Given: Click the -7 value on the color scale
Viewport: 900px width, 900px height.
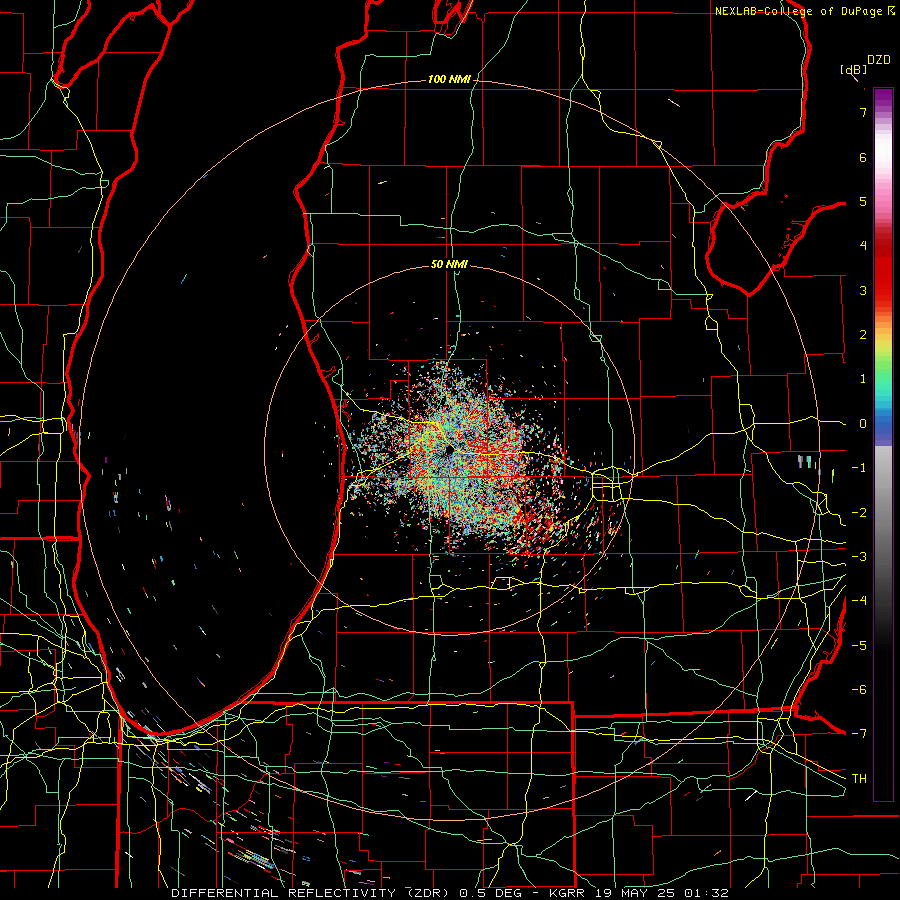Looking at the screenshot, I should pos(859,734).
